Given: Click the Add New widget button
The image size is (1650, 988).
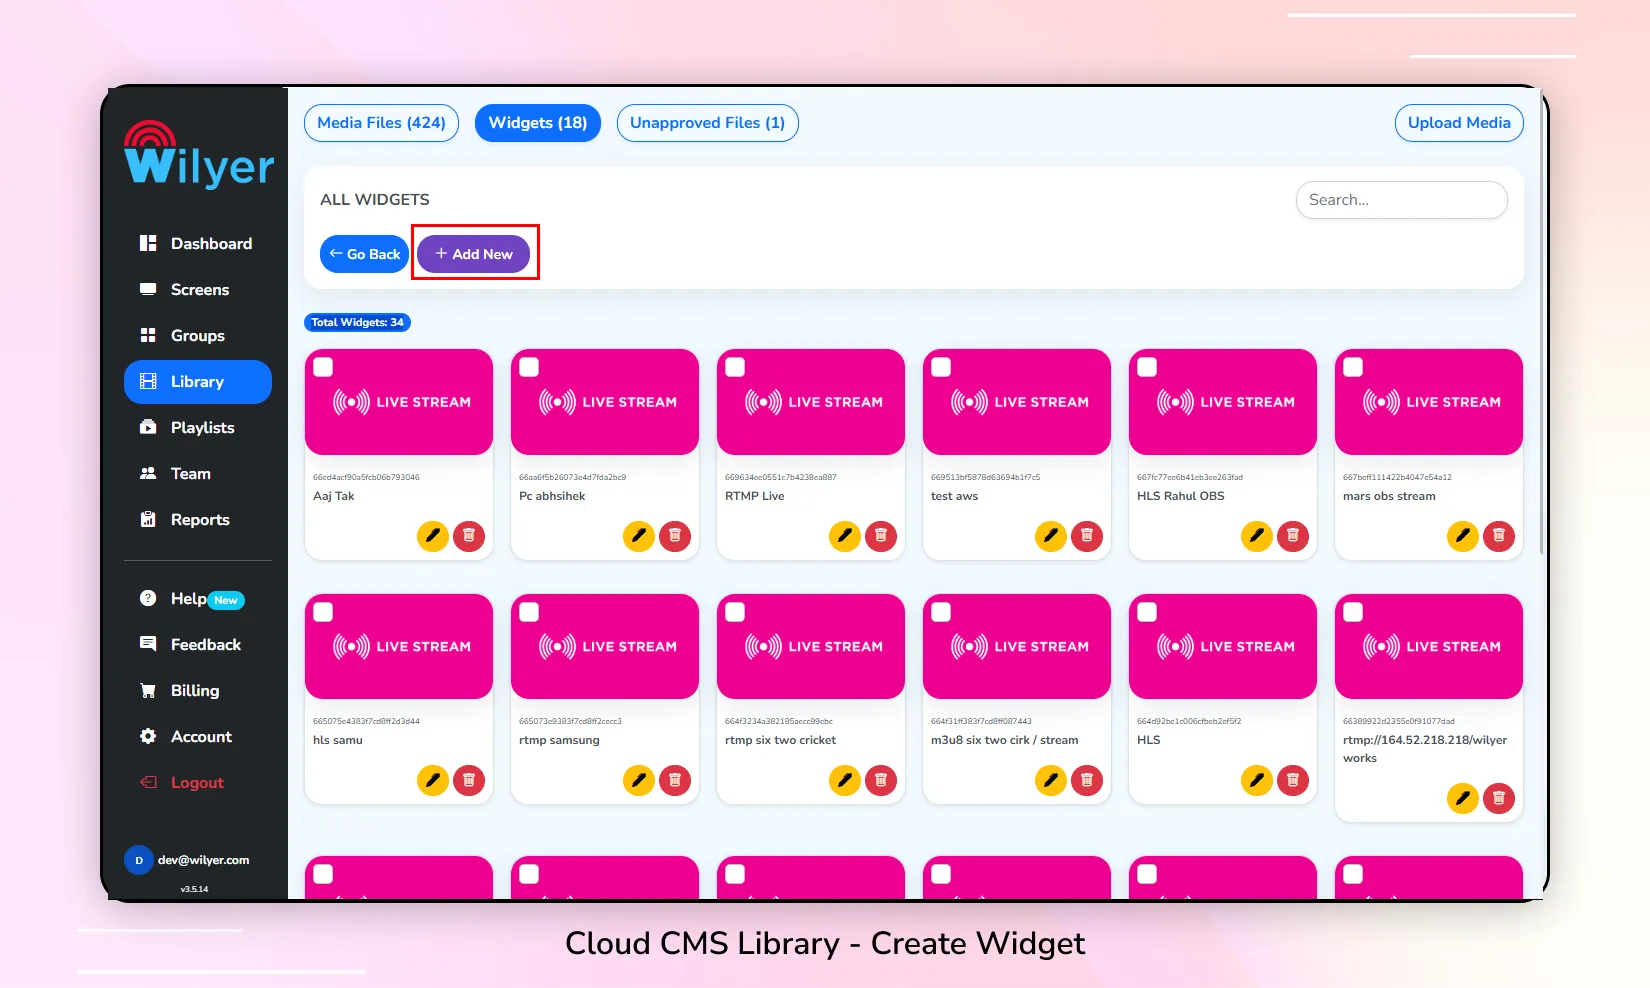Looking at the screenshot, I should (x=474, y=254).
